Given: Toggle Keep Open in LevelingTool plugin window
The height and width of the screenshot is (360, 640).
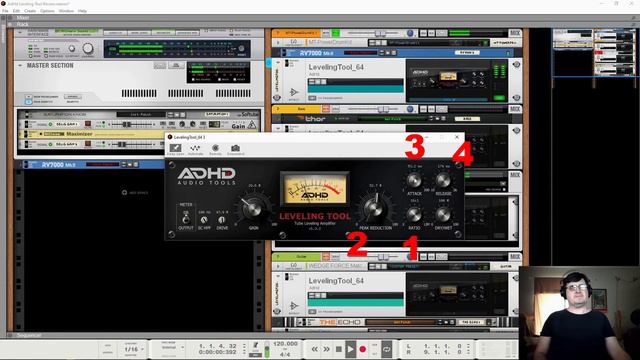Looking at the screenshot, I should click(x=176, y=149).
